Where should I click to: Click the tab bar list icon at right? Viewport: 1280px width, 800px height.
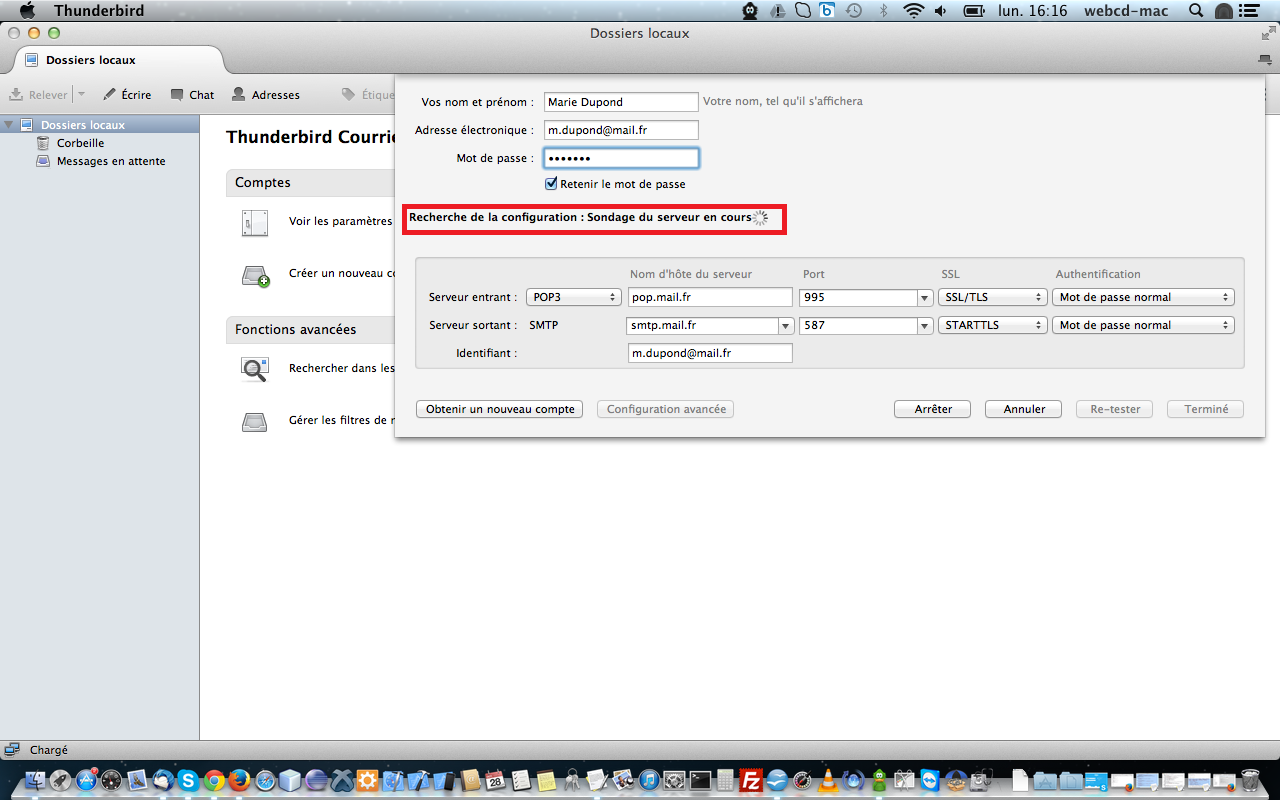pyautogui.click(x=1265, y=60)
